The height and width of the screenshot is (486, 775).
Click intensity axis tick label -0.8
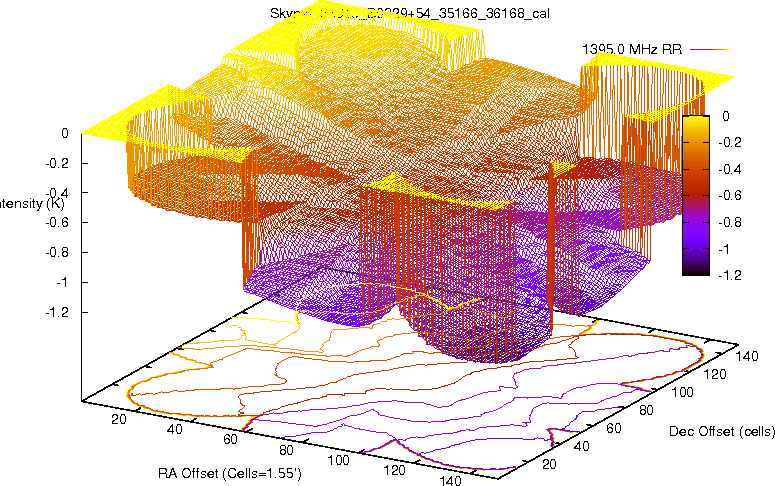pos(57,253)
